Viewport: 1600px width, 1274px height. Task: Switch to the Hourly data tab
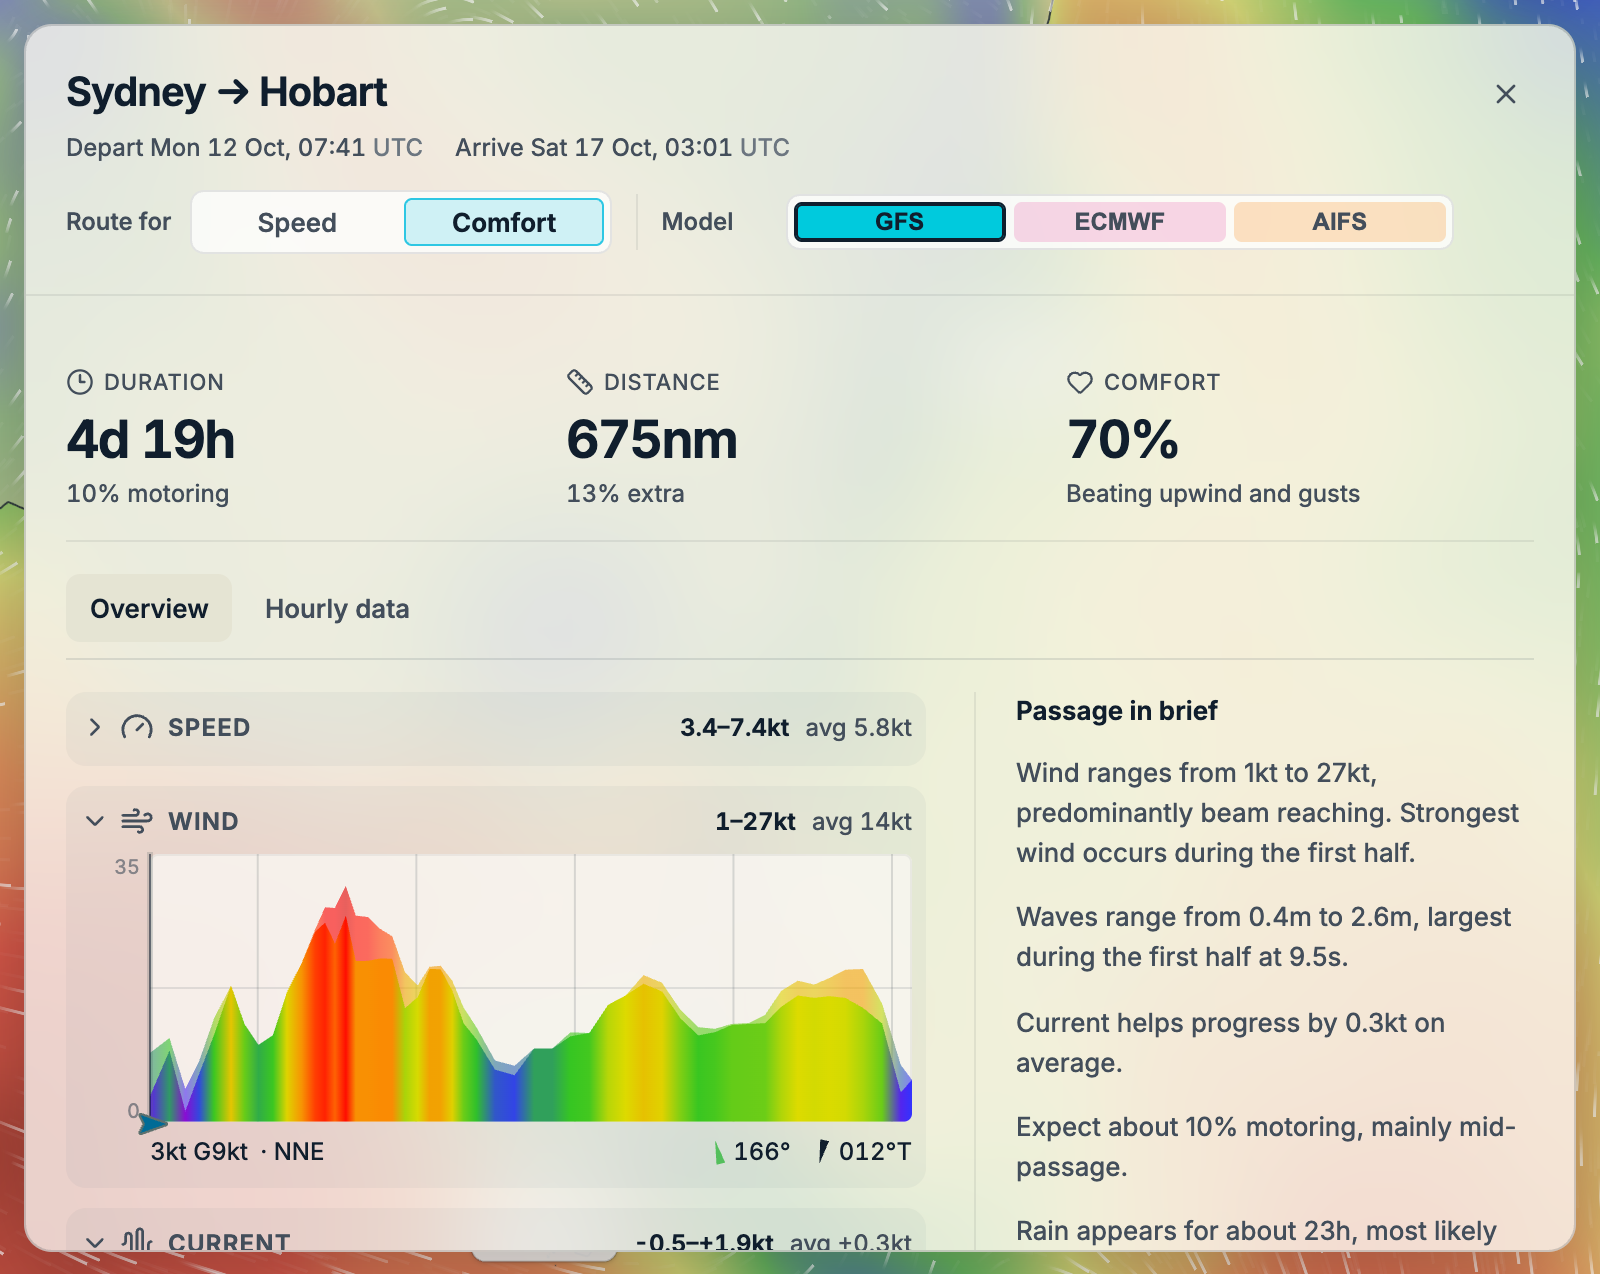pos(337,608)
